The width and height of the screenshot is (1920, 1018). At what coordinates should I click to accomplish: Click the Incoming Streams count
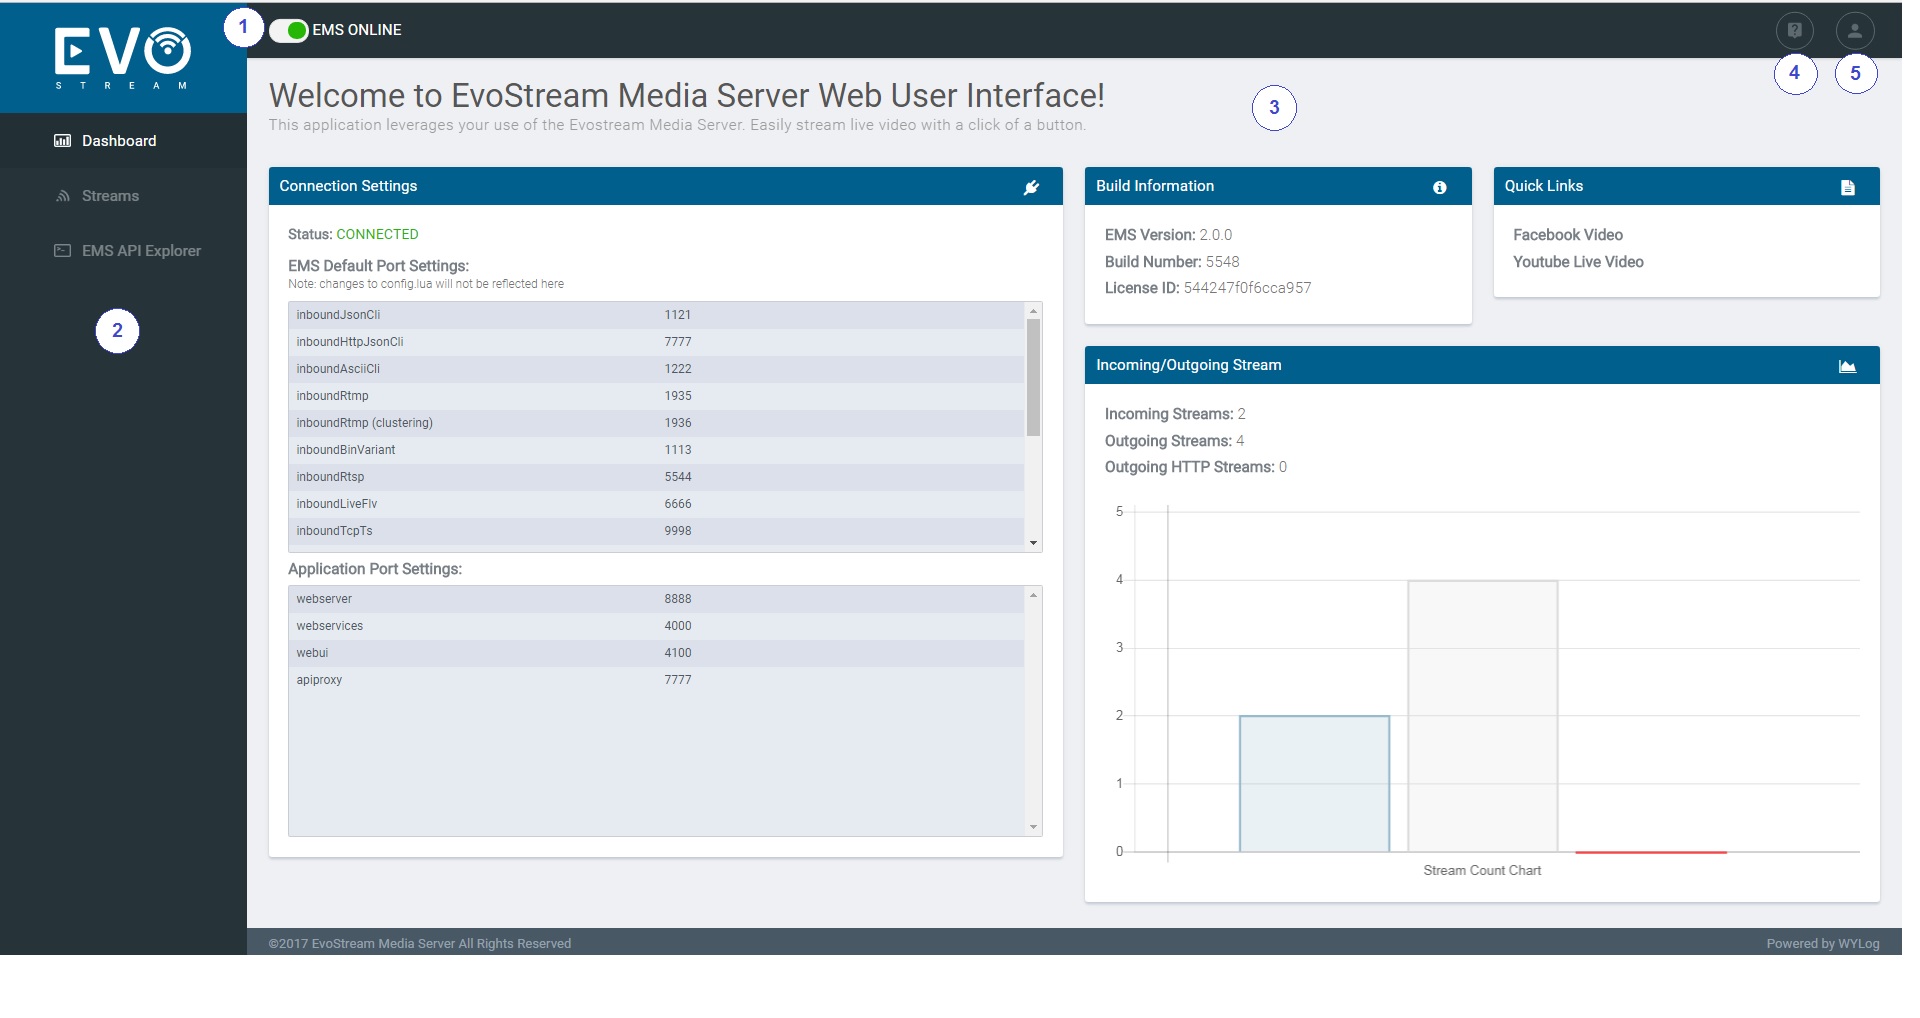[x=1241, y=414]
